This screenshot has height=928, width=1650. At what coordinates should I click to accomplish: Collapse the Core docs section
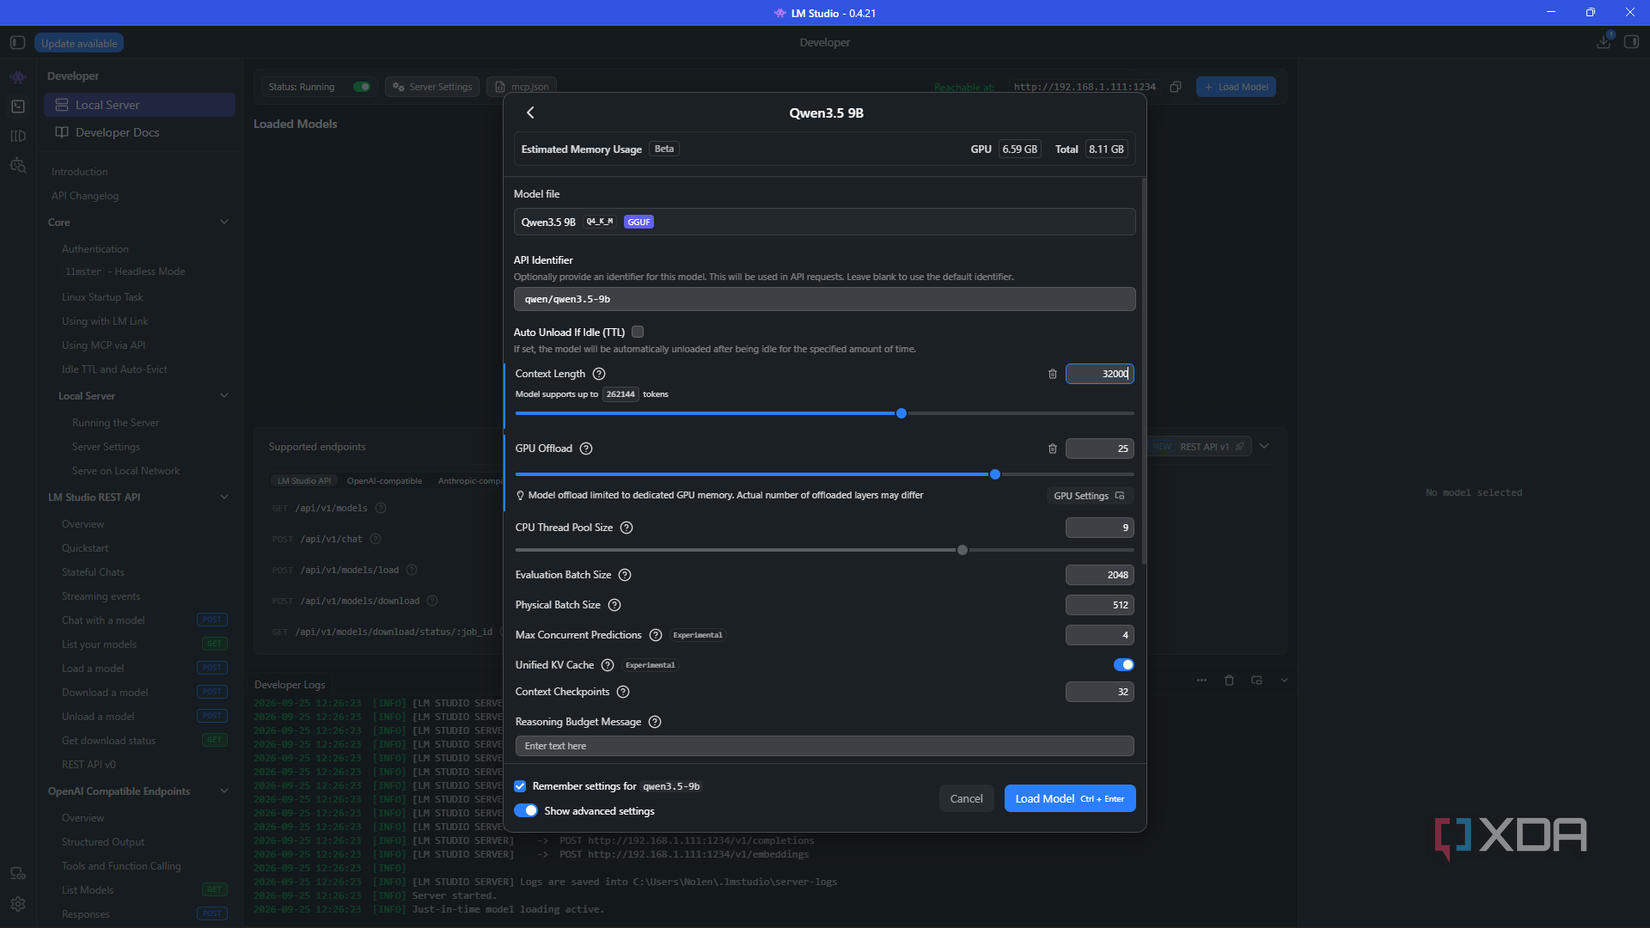coord(224,222)
